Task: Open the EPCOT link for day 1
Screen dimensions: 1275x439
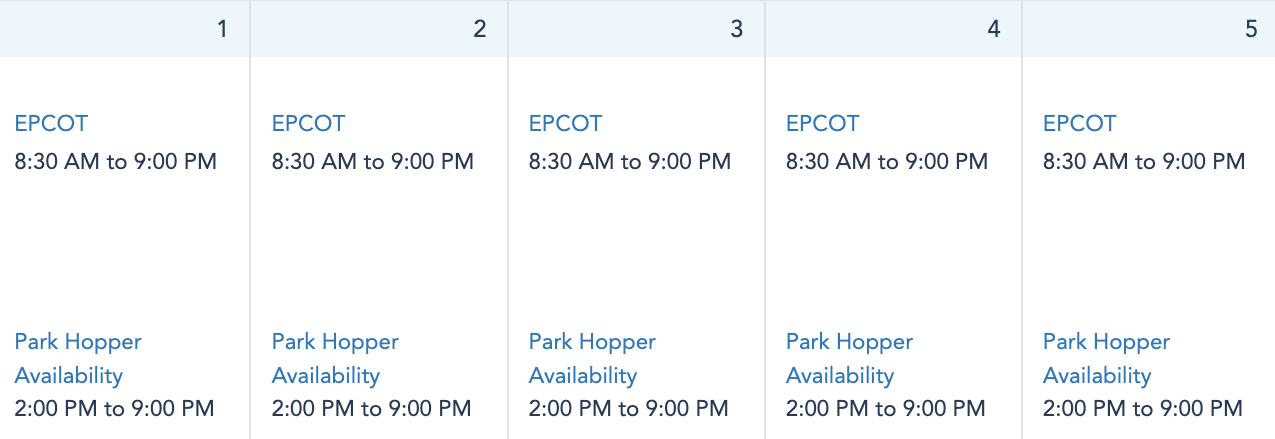Action: click(x=51, y=124)
